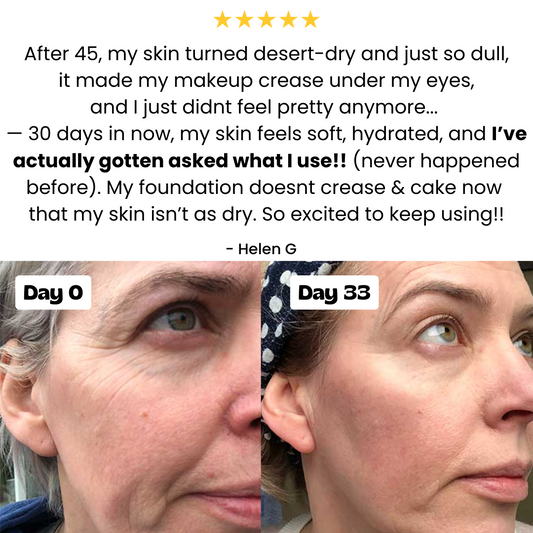Click the "Day 33" label badge

coord(334,293)
